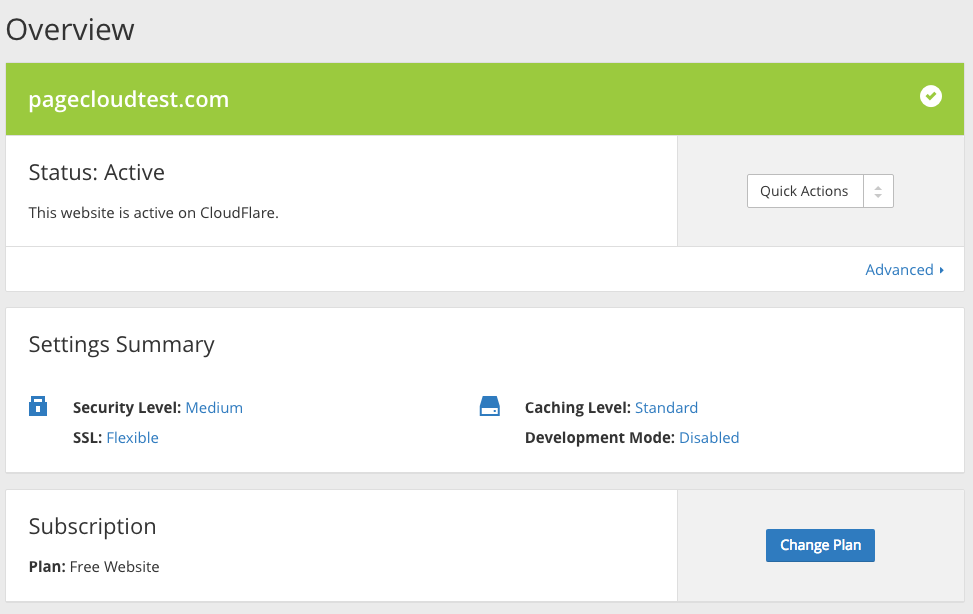Click the Settings Summary heading

click(x=122, y=345)
